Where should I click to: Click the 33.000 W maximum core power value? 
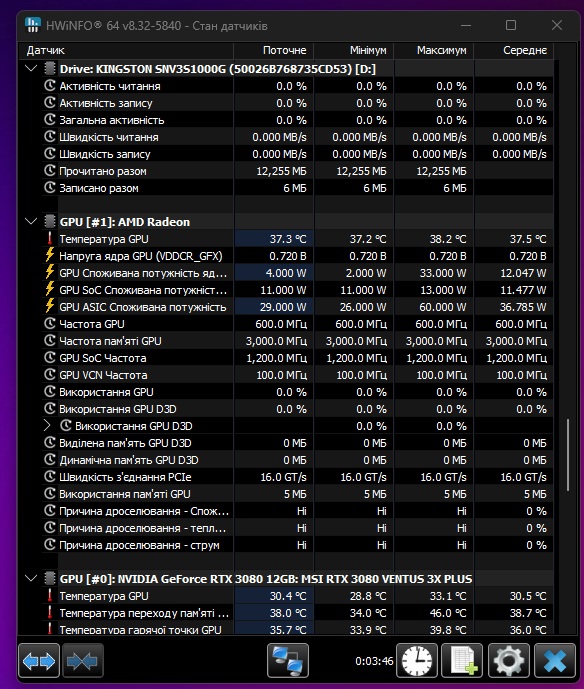click(x=443, y=273)
